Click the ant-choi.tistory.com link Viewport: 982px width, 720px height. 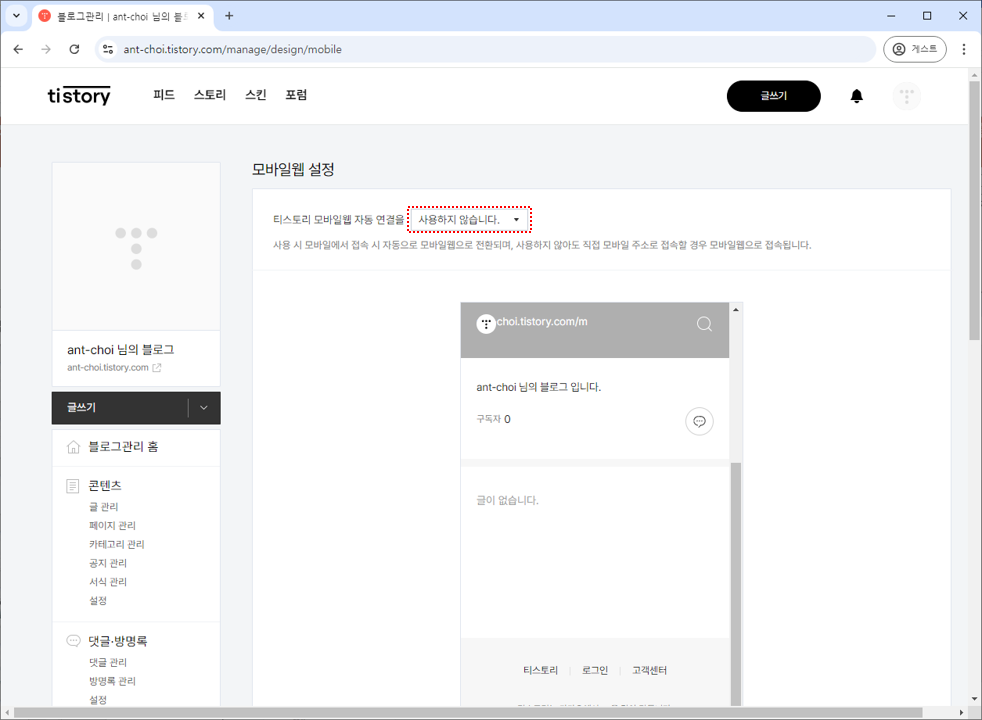pos(108,368)
